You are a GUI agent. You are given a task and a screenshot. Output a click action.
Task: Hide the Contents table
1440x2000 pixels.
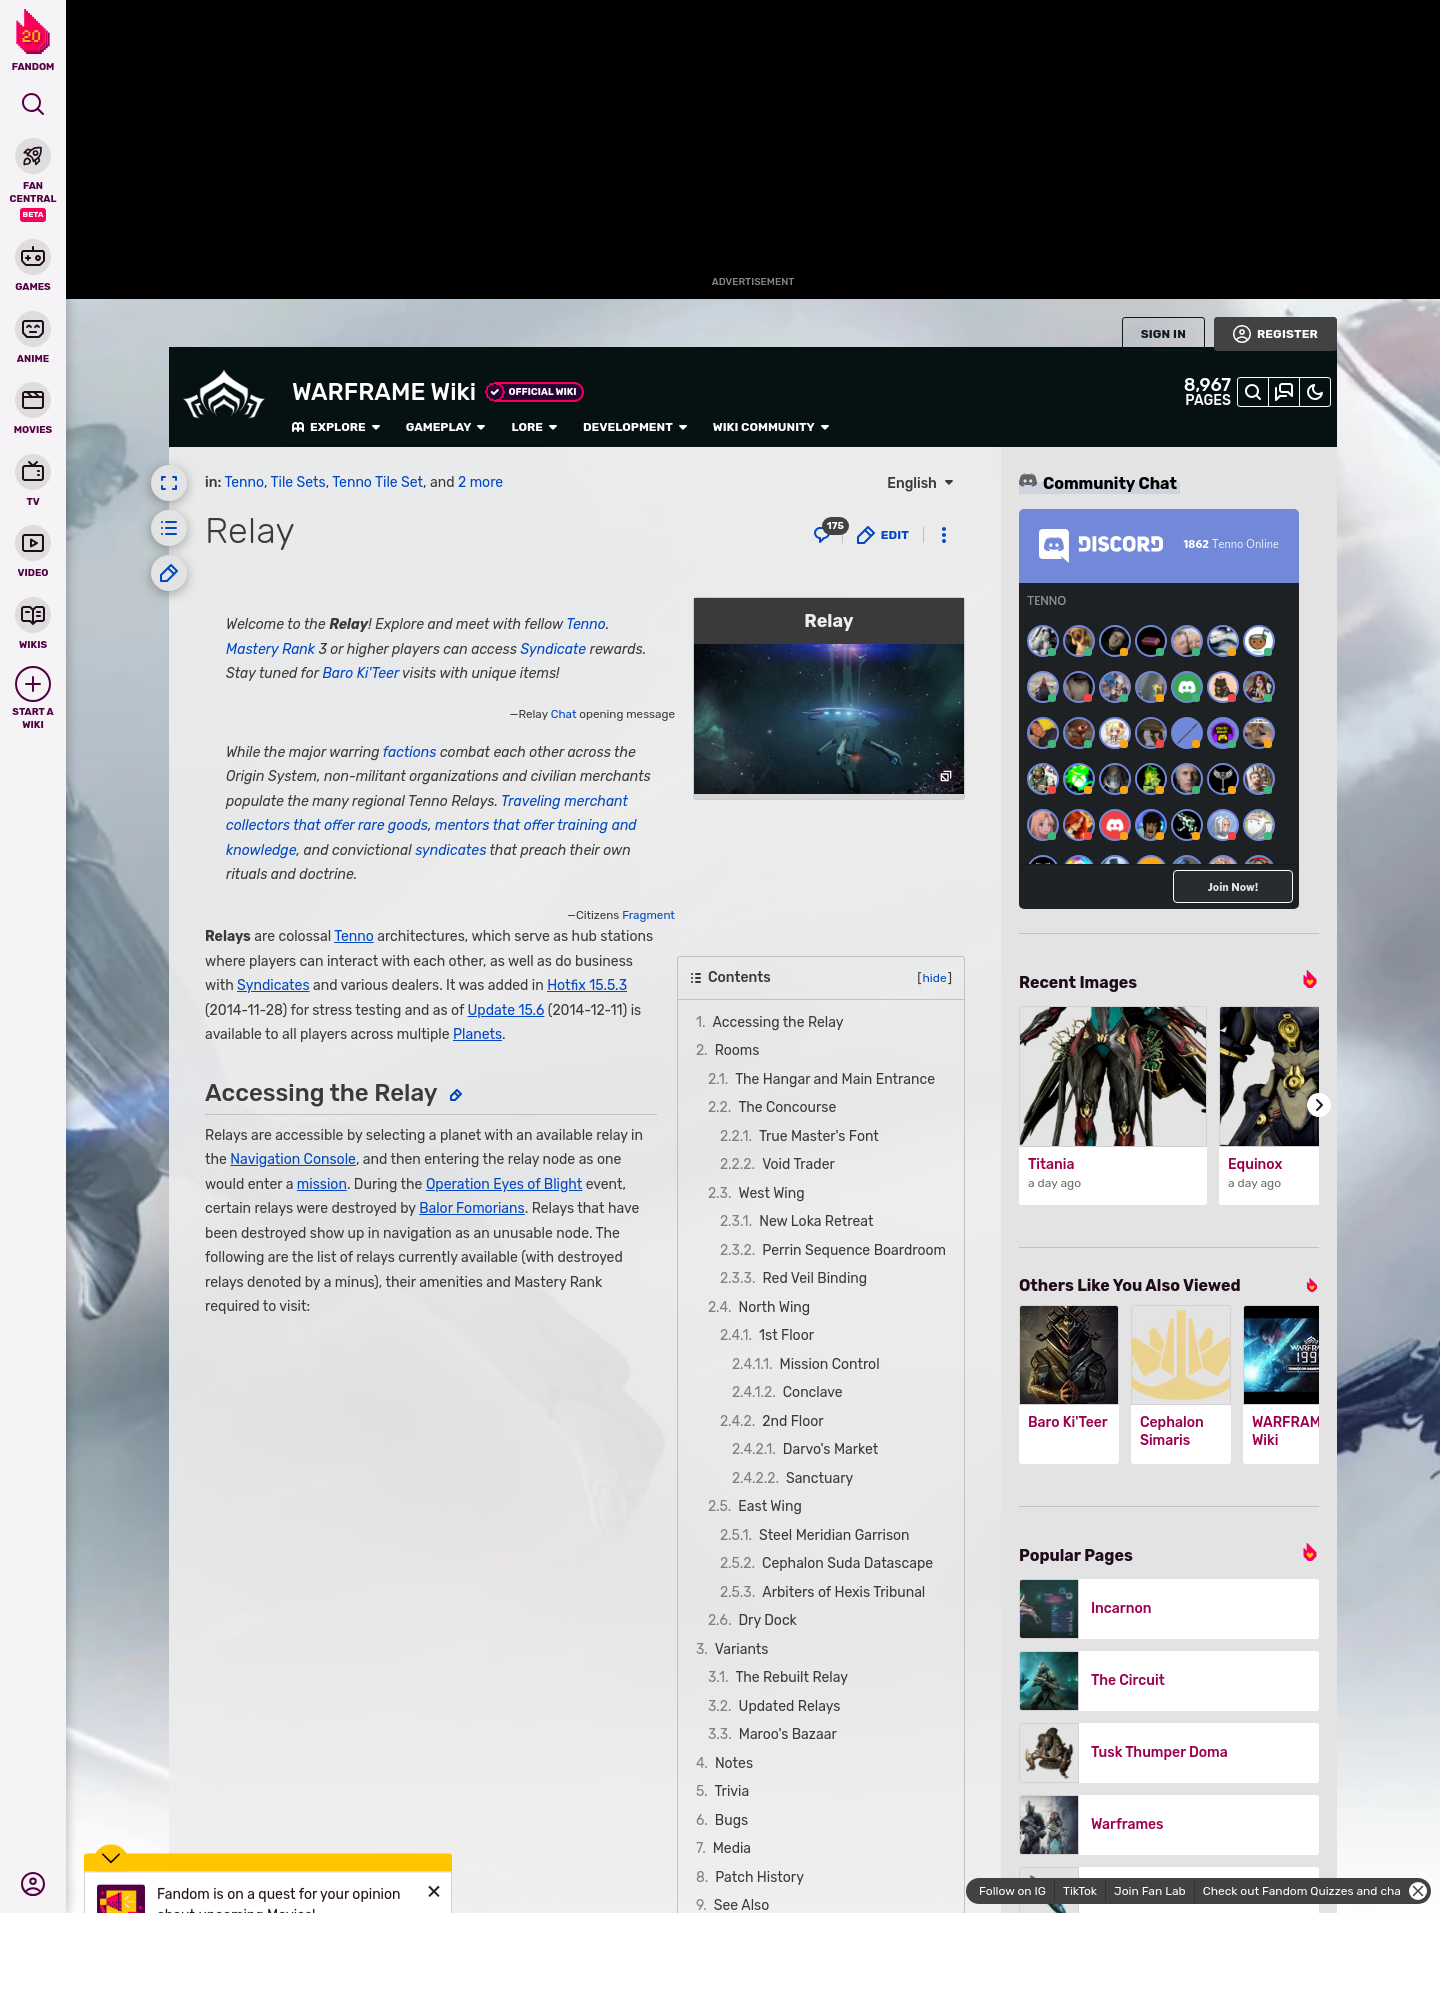tap(934, 978)
